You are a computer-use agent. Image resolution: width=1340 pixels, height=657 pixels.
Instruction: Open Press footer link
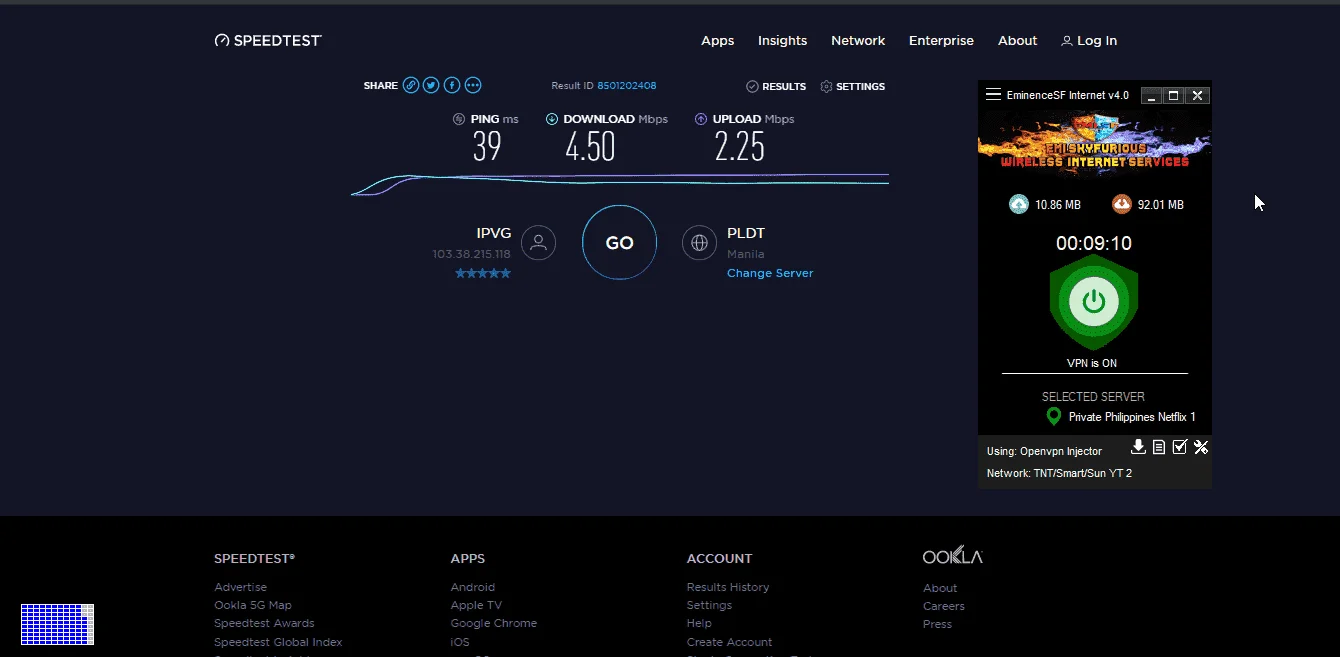[937, 624]
